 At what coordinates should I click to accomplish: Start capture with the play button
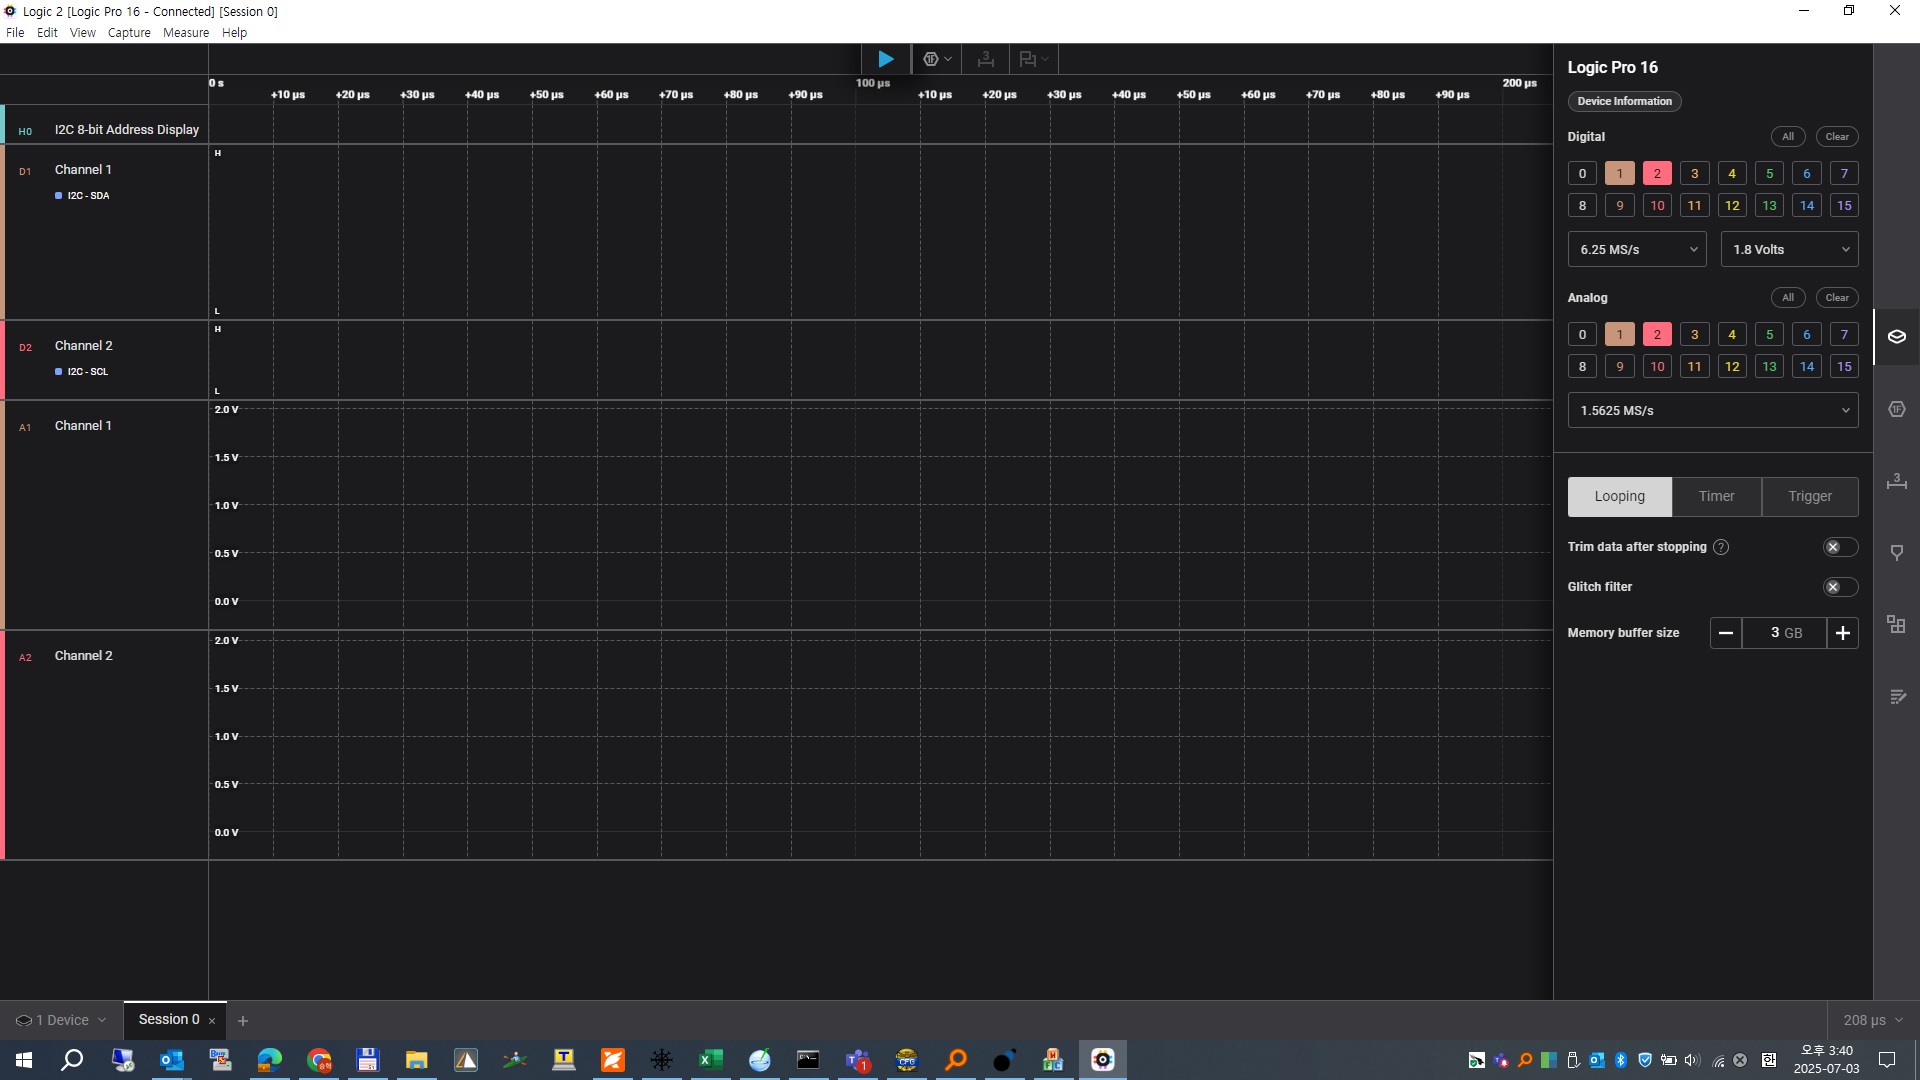click(x=885, y=59)
